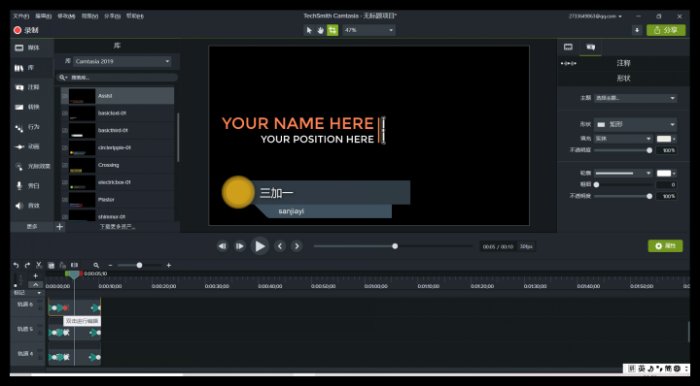The width and height of the screenshot is (700, 386).
Task: Activate the pan hand tool
Action: (x=321, y=30)
